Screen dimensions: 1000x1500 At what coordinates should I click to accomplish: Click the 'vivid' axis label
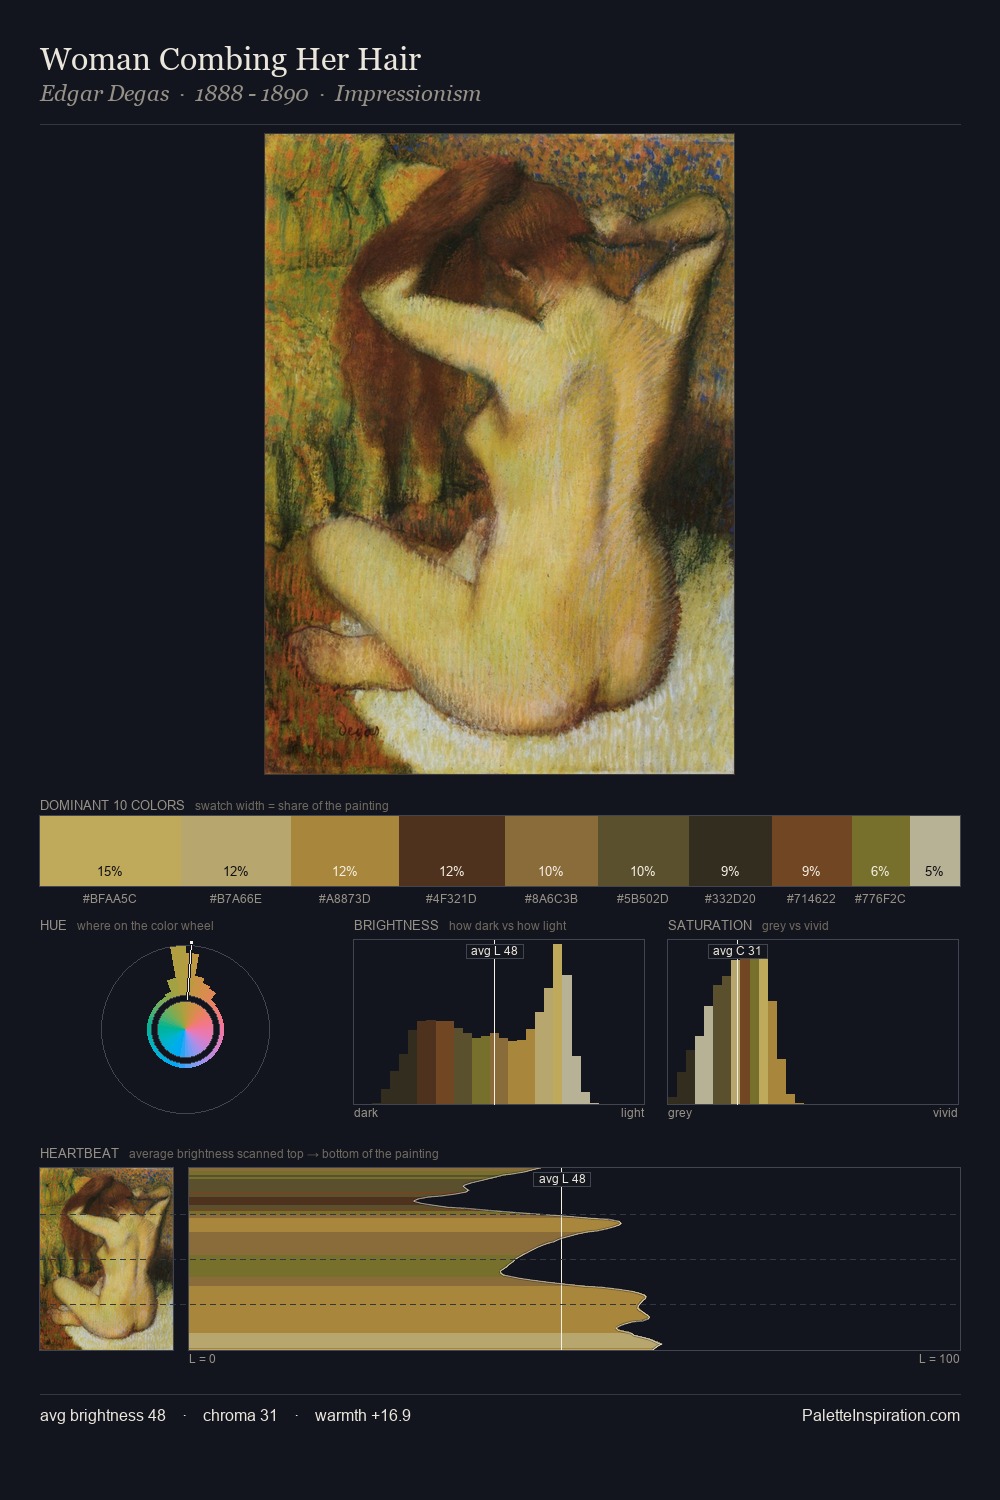pyautogui.click(x=945, y=1113)
